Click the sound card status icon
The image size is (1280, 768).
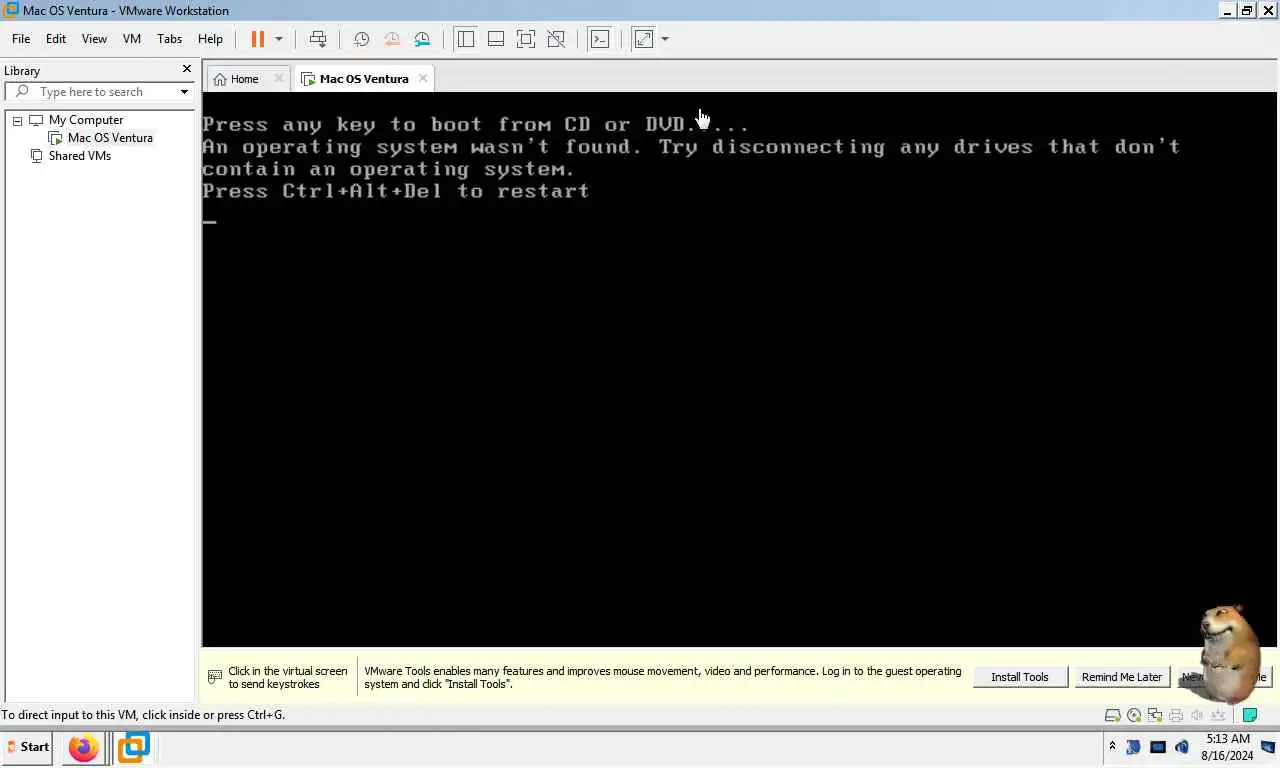click(x=1197, y=715)
